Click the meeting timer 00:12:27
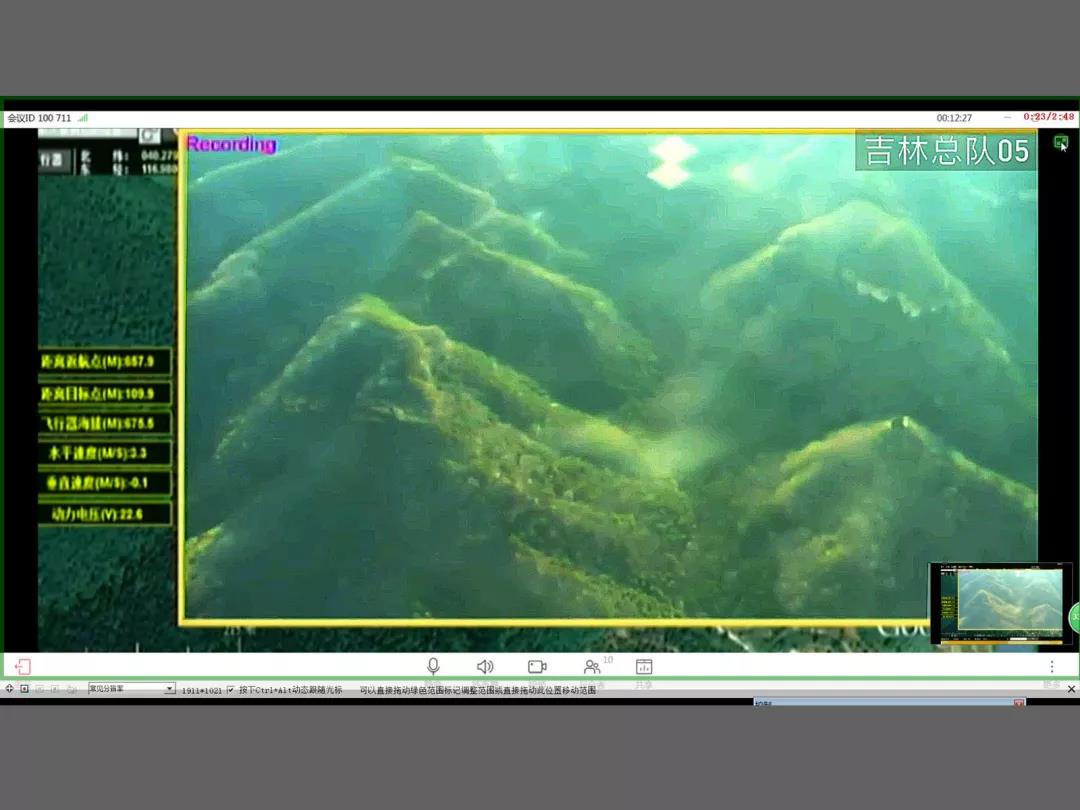1080x810 pixels. click(954, 118)
